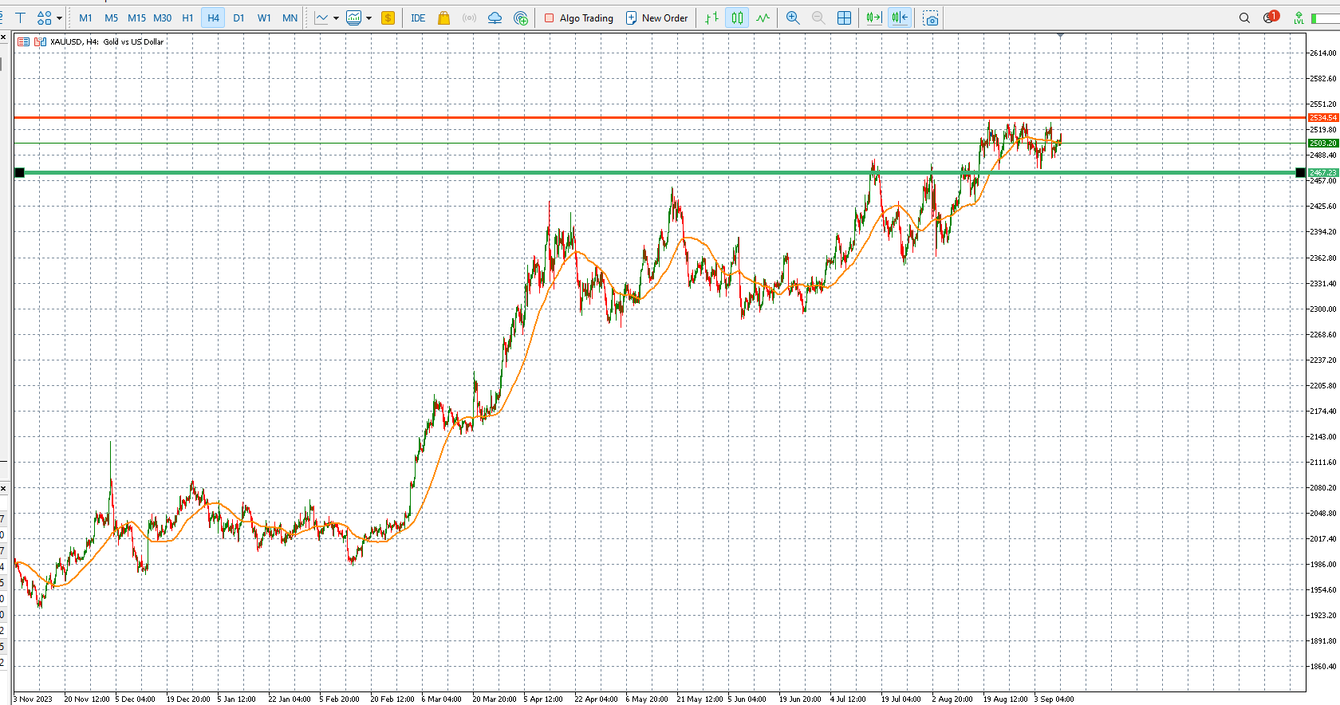This screenshot has height=705, width=1340.
Task: Switch to the D1 timeframe
Action: [x=239, y=17]
